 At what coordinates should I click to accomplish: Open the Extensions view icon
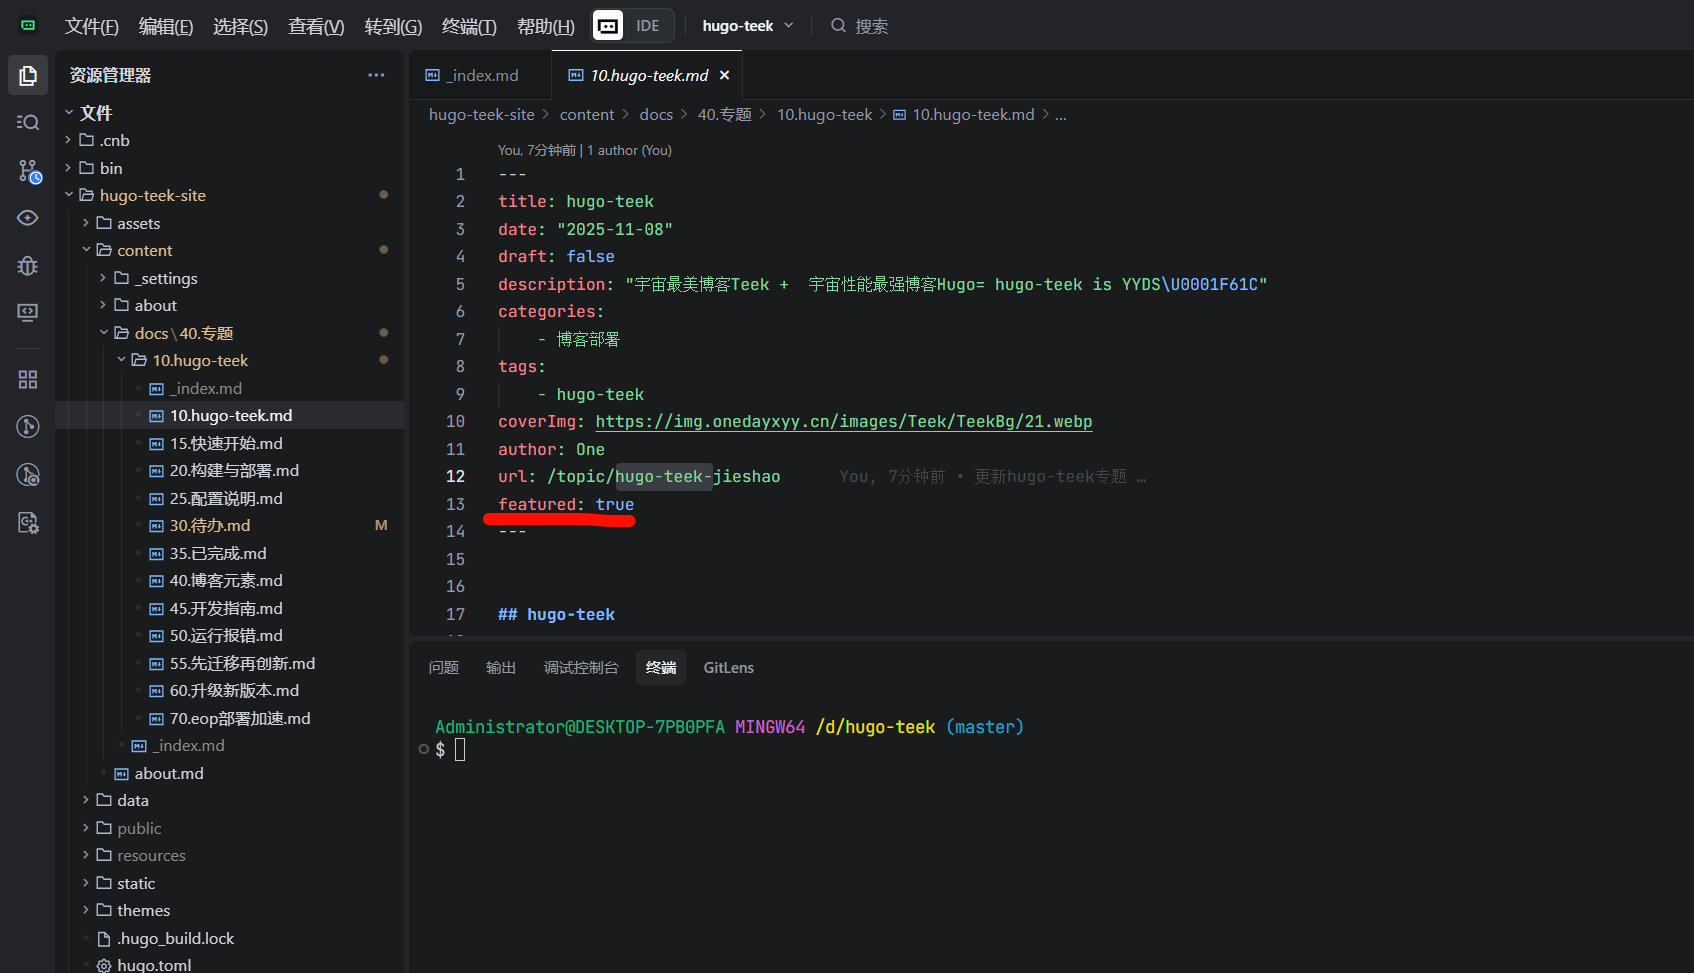(28, 380)
